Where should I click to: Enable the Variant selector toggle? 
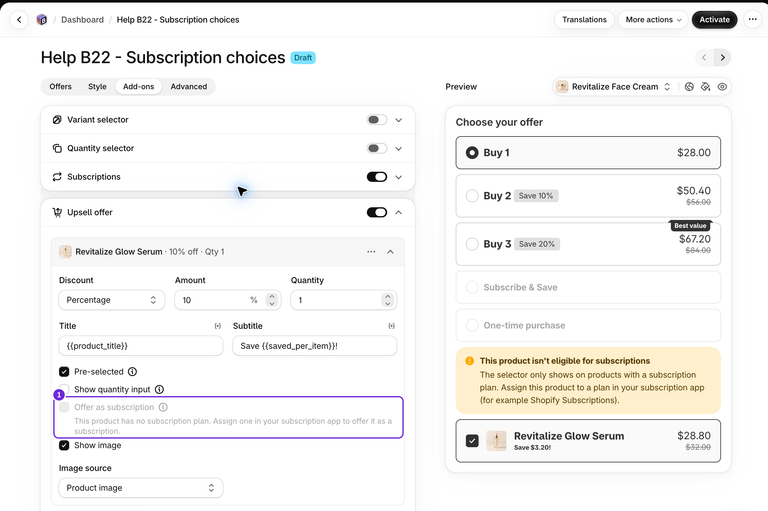coord(377,120)
